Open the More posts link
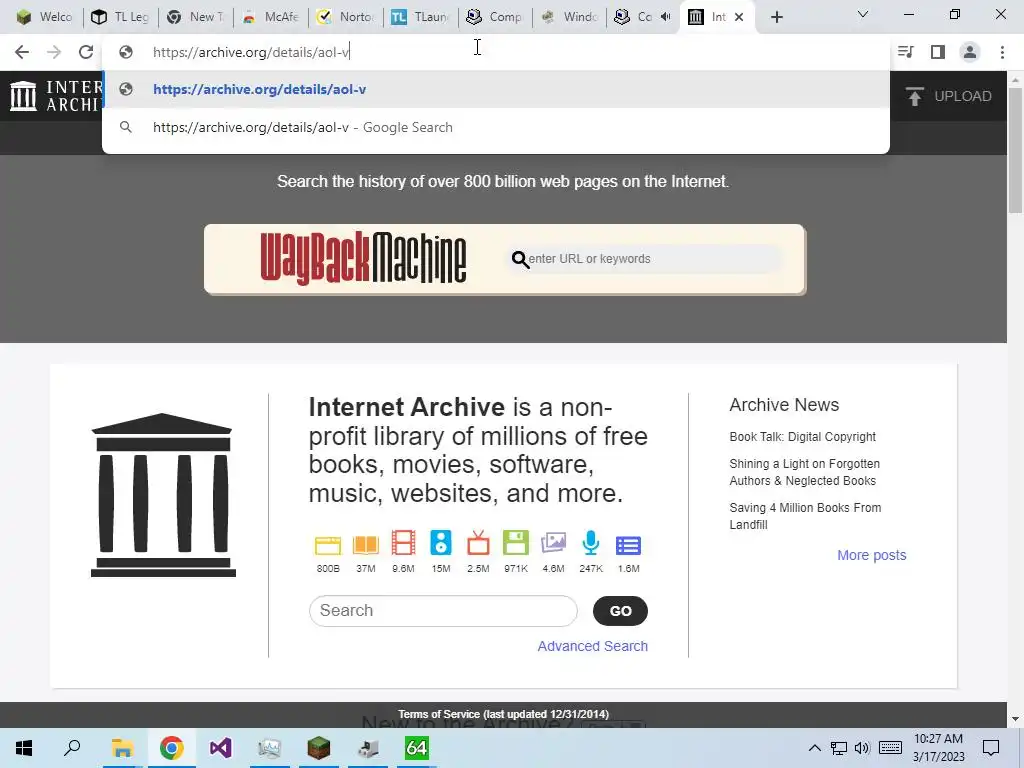 point(872,555)
